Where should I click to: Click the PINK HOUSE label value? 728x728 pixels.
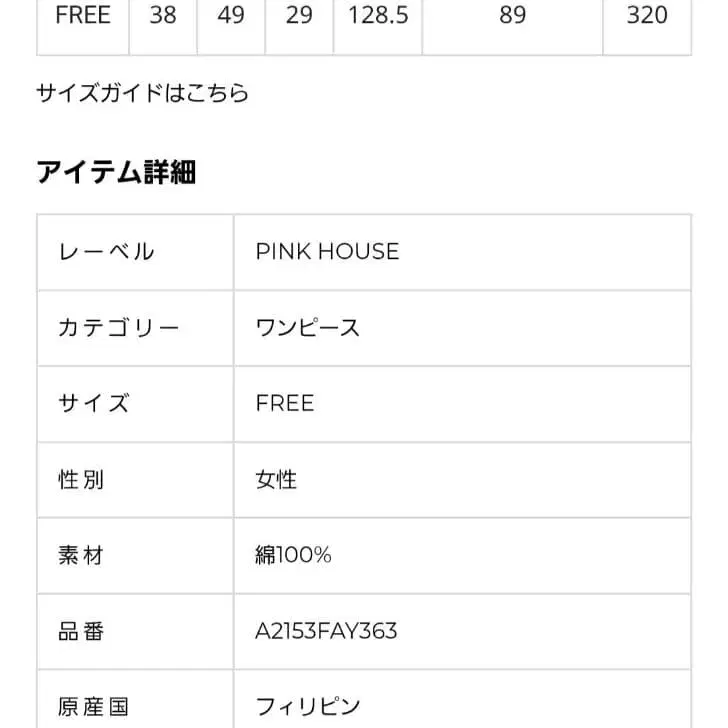point(327,251)
